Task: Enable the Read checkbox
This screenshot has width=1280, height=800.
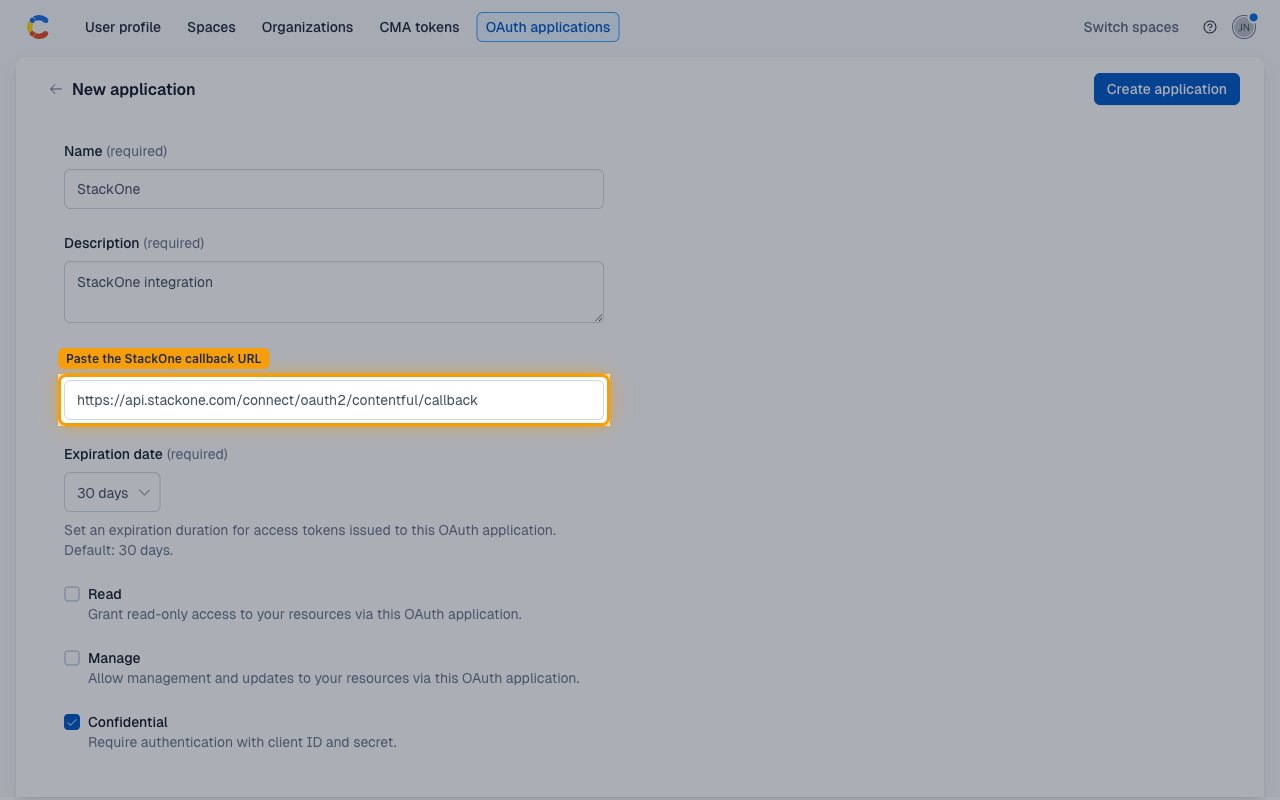Action: click(72, 594)
